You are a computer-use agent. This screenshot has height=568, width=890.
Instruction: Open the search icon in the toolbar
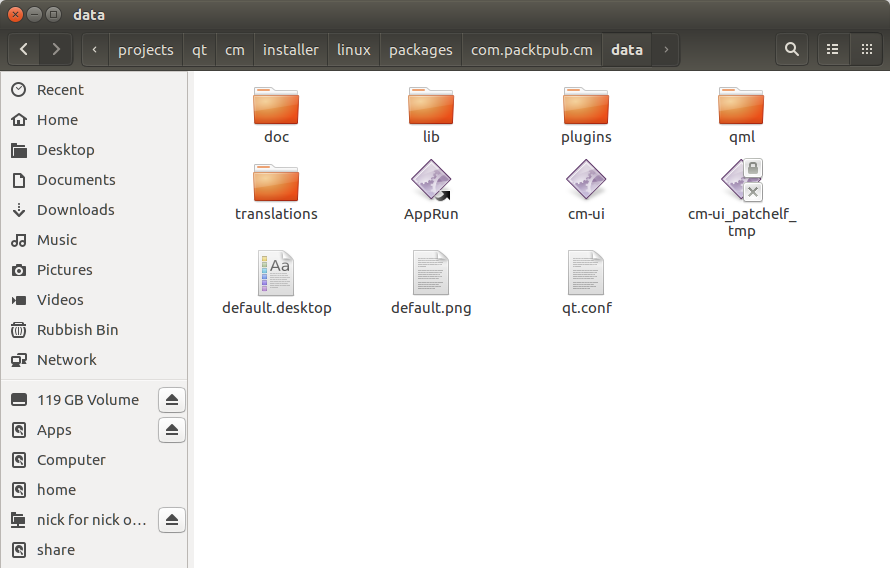(792, 49)
